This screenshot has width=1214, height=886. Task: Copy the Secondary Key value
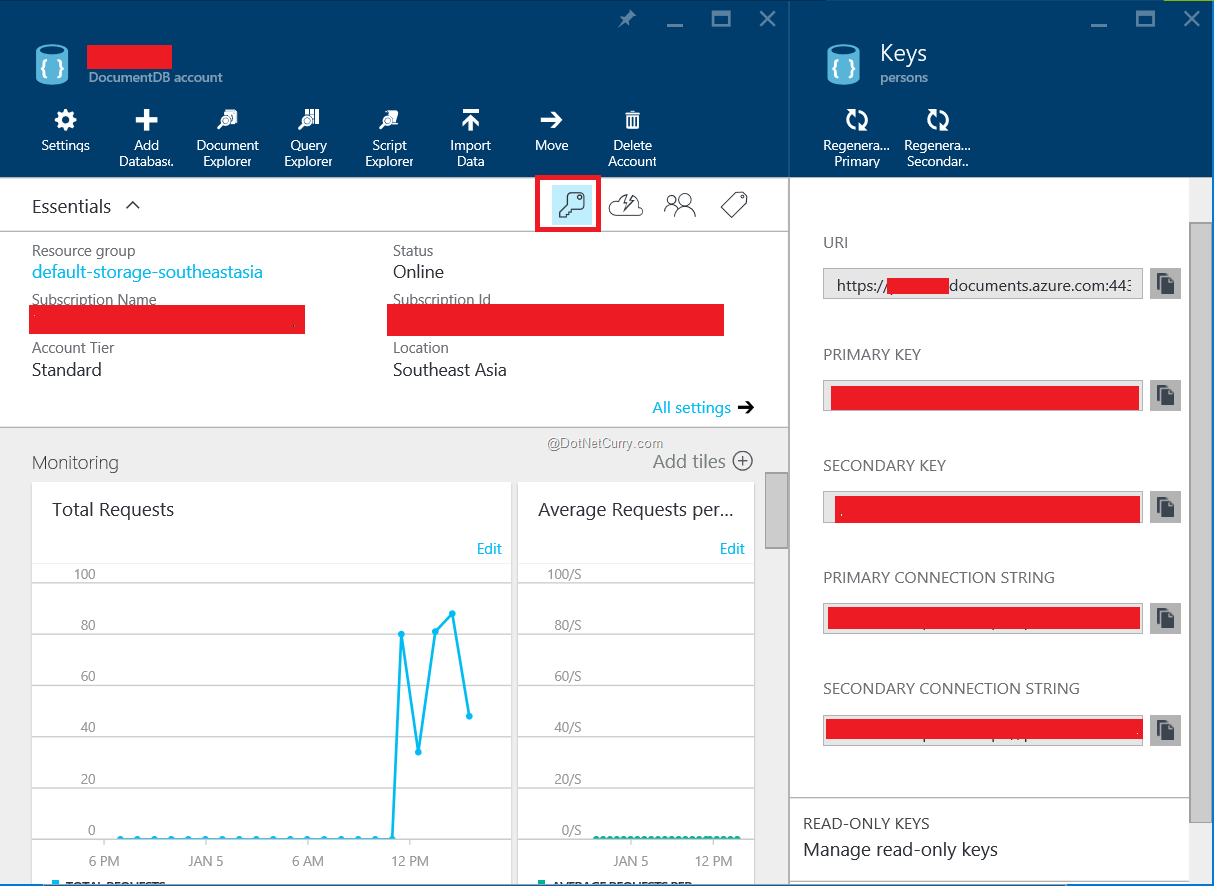(1165, 507)
